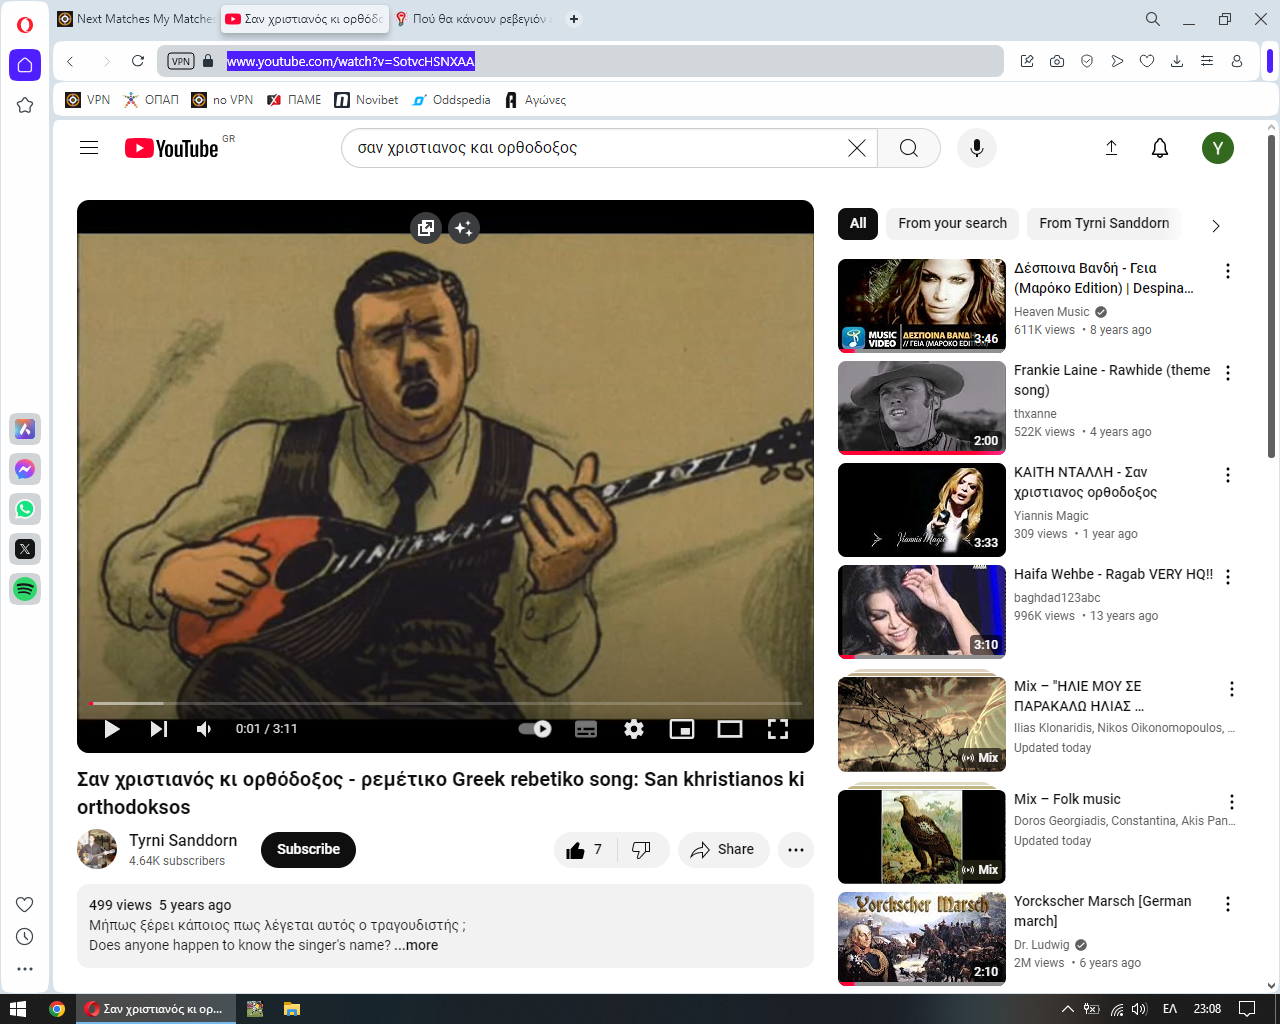This screenshot has height=1024, width=1280.
Task: Subscribe to Tyrni Sanddorn channel
Action: pos(308,849)
